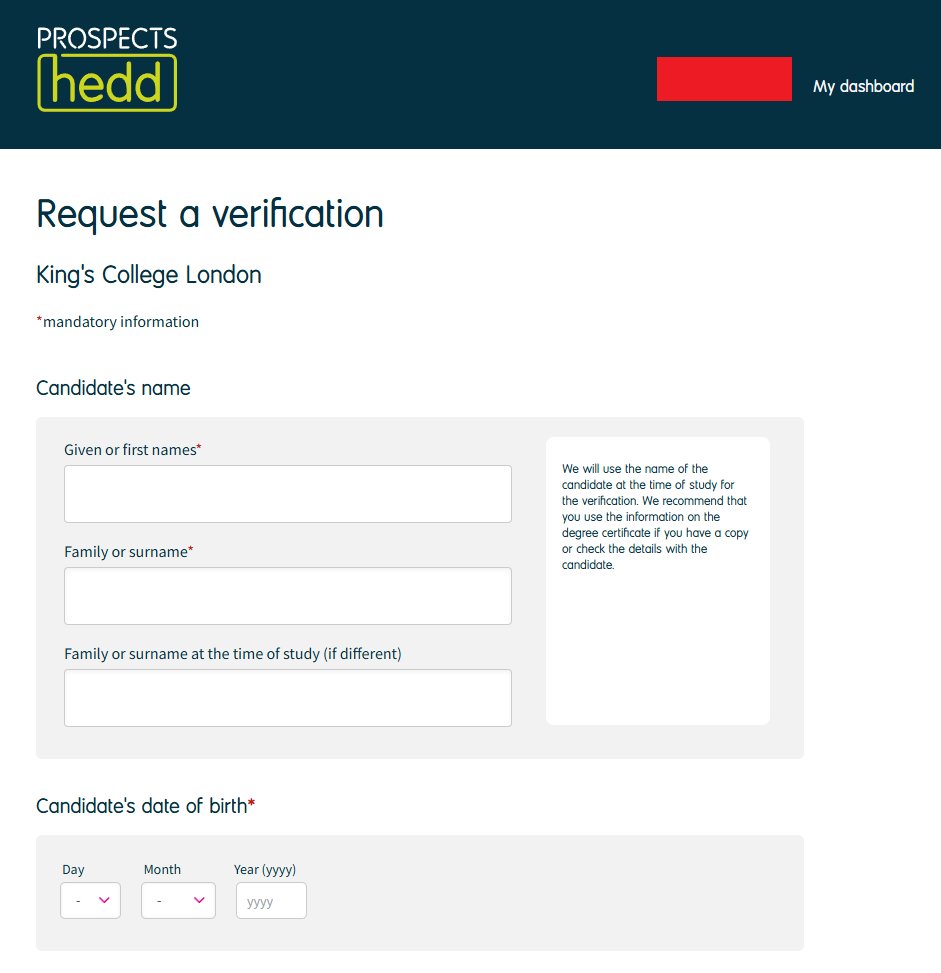Focus the Given or first names field
This screenshot has width=941, height=973.
(x=288, y=494)
